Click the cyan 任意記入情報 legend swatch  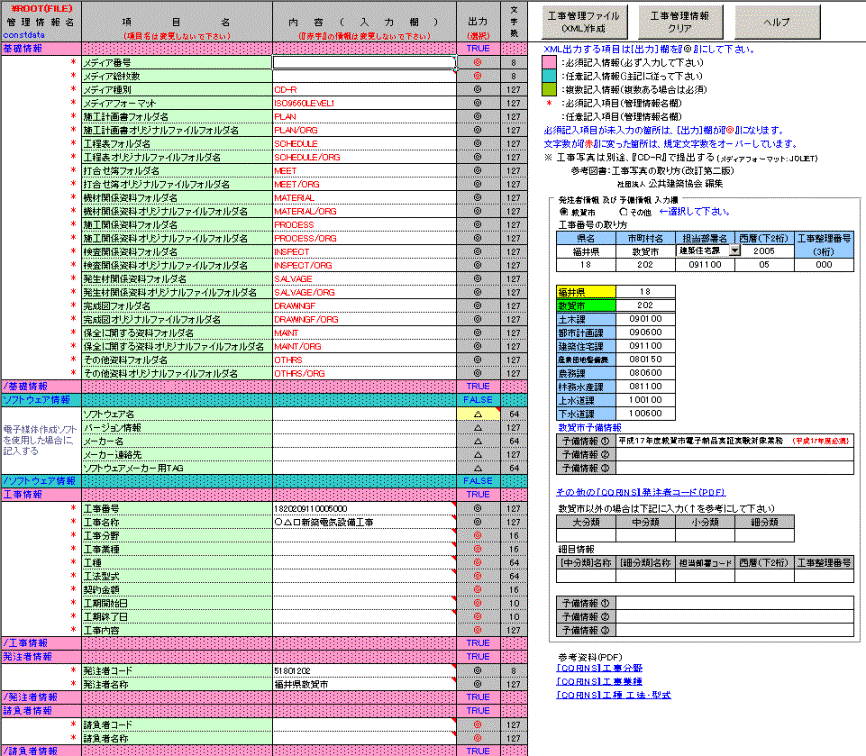tap(549, 76)
